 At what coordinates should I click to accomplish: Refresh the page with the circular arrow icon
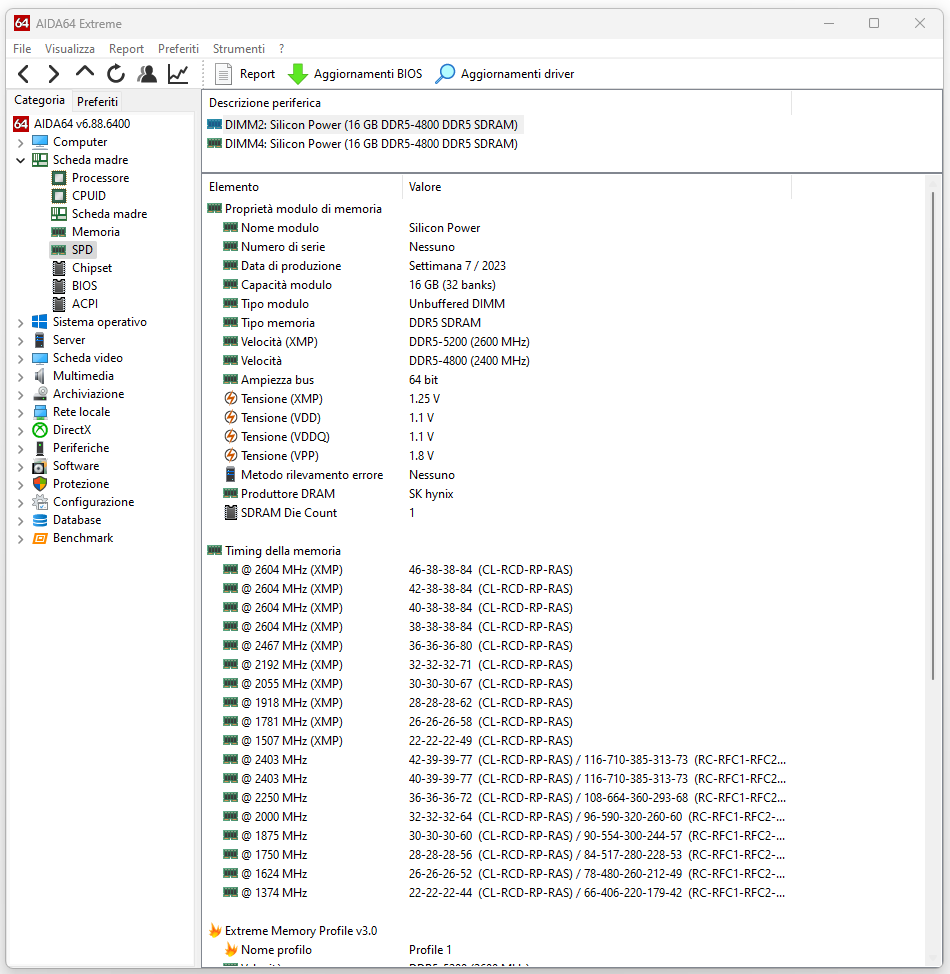click(116, 74)
